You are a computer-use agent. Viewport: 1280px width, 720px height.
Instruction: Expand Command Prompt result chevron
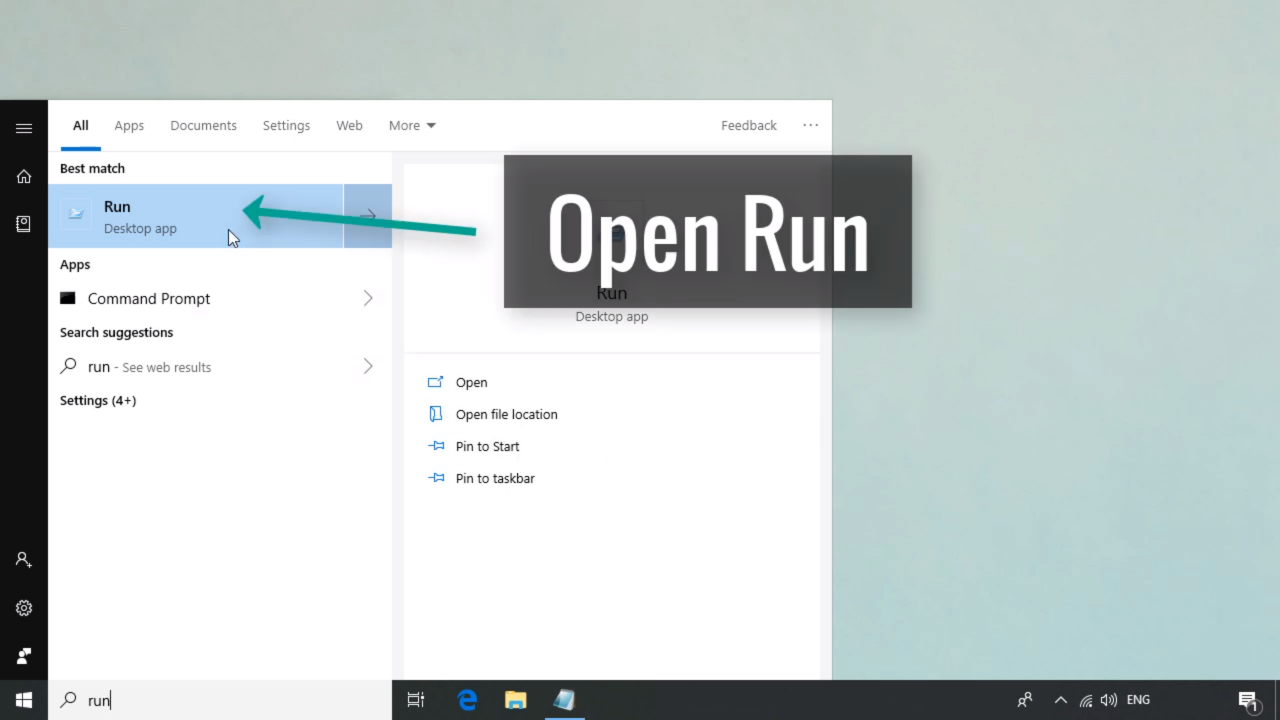368,298
